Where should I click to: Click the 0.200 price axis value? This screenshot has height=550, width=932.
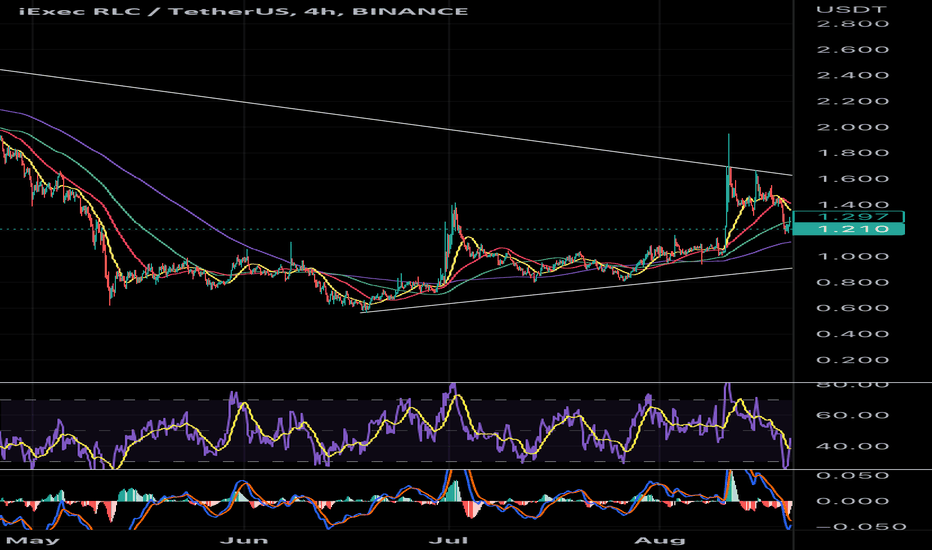click(x=852, y=360)
